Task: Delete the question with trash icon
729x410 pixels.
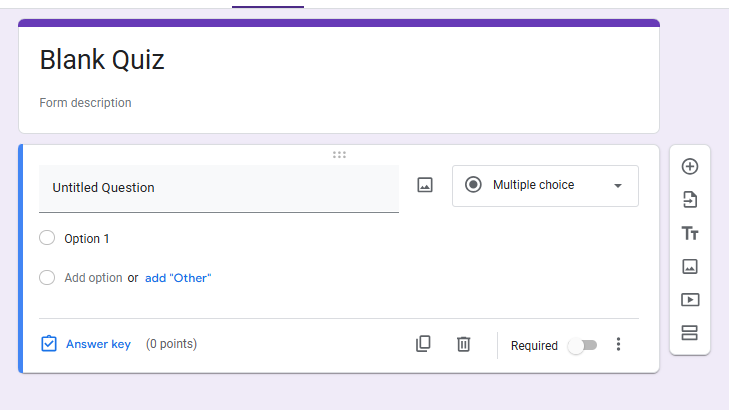Action: coord(463,344)
